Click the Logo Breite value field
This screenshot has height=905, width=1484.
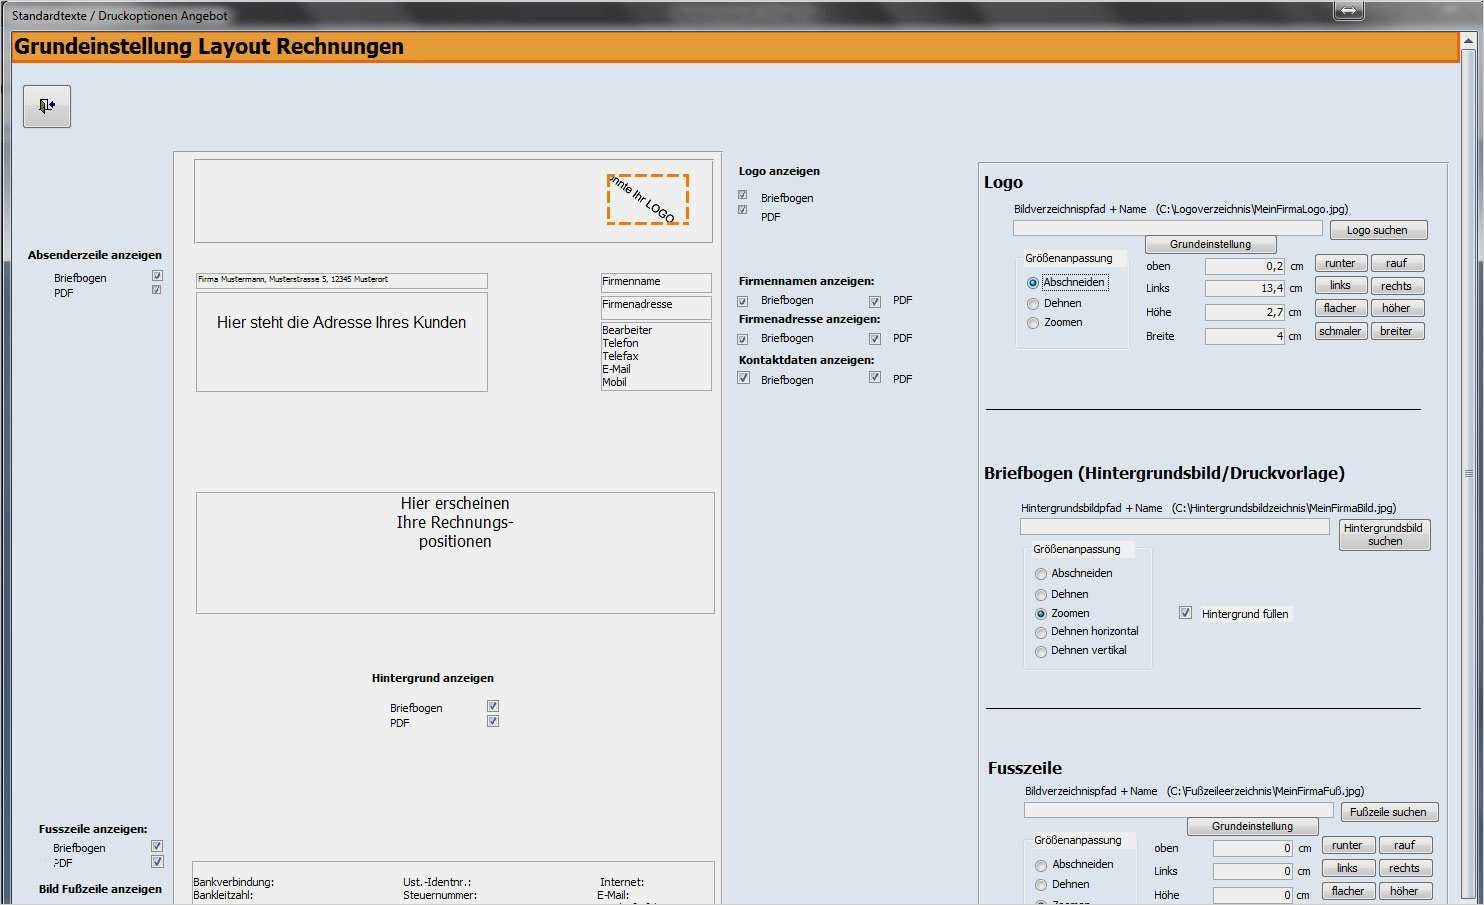(x=1244, y=336)
